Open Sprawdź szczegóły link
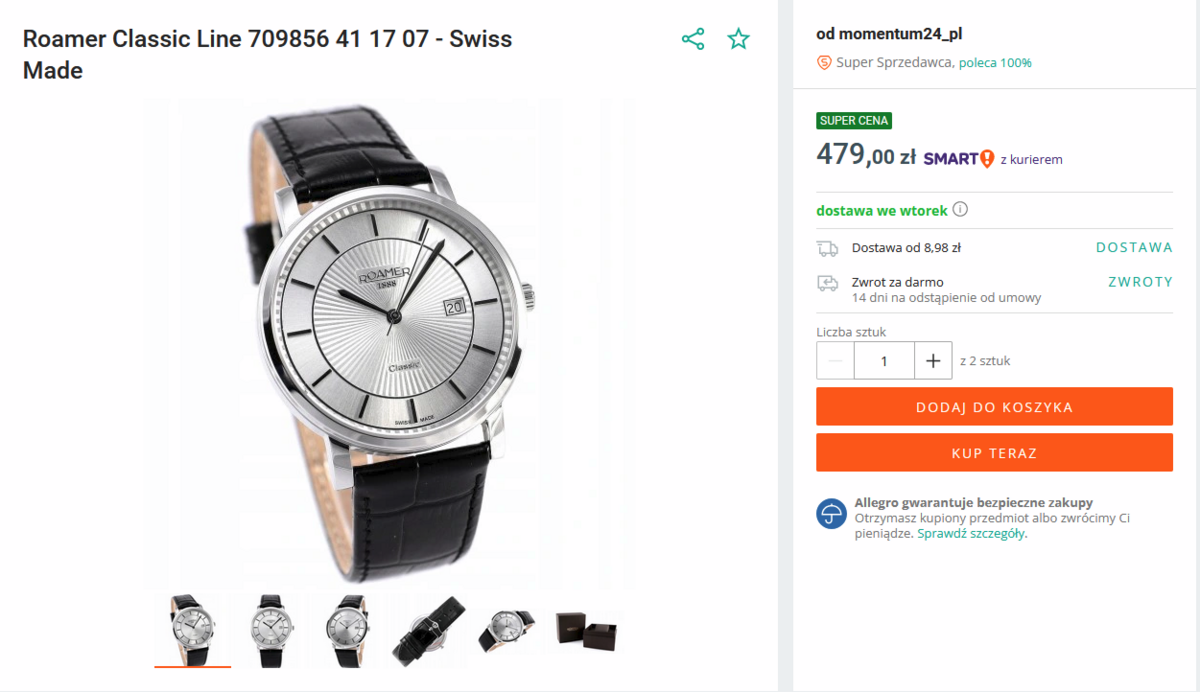The width and height of the screenshot is (1200, 692). 970,534
